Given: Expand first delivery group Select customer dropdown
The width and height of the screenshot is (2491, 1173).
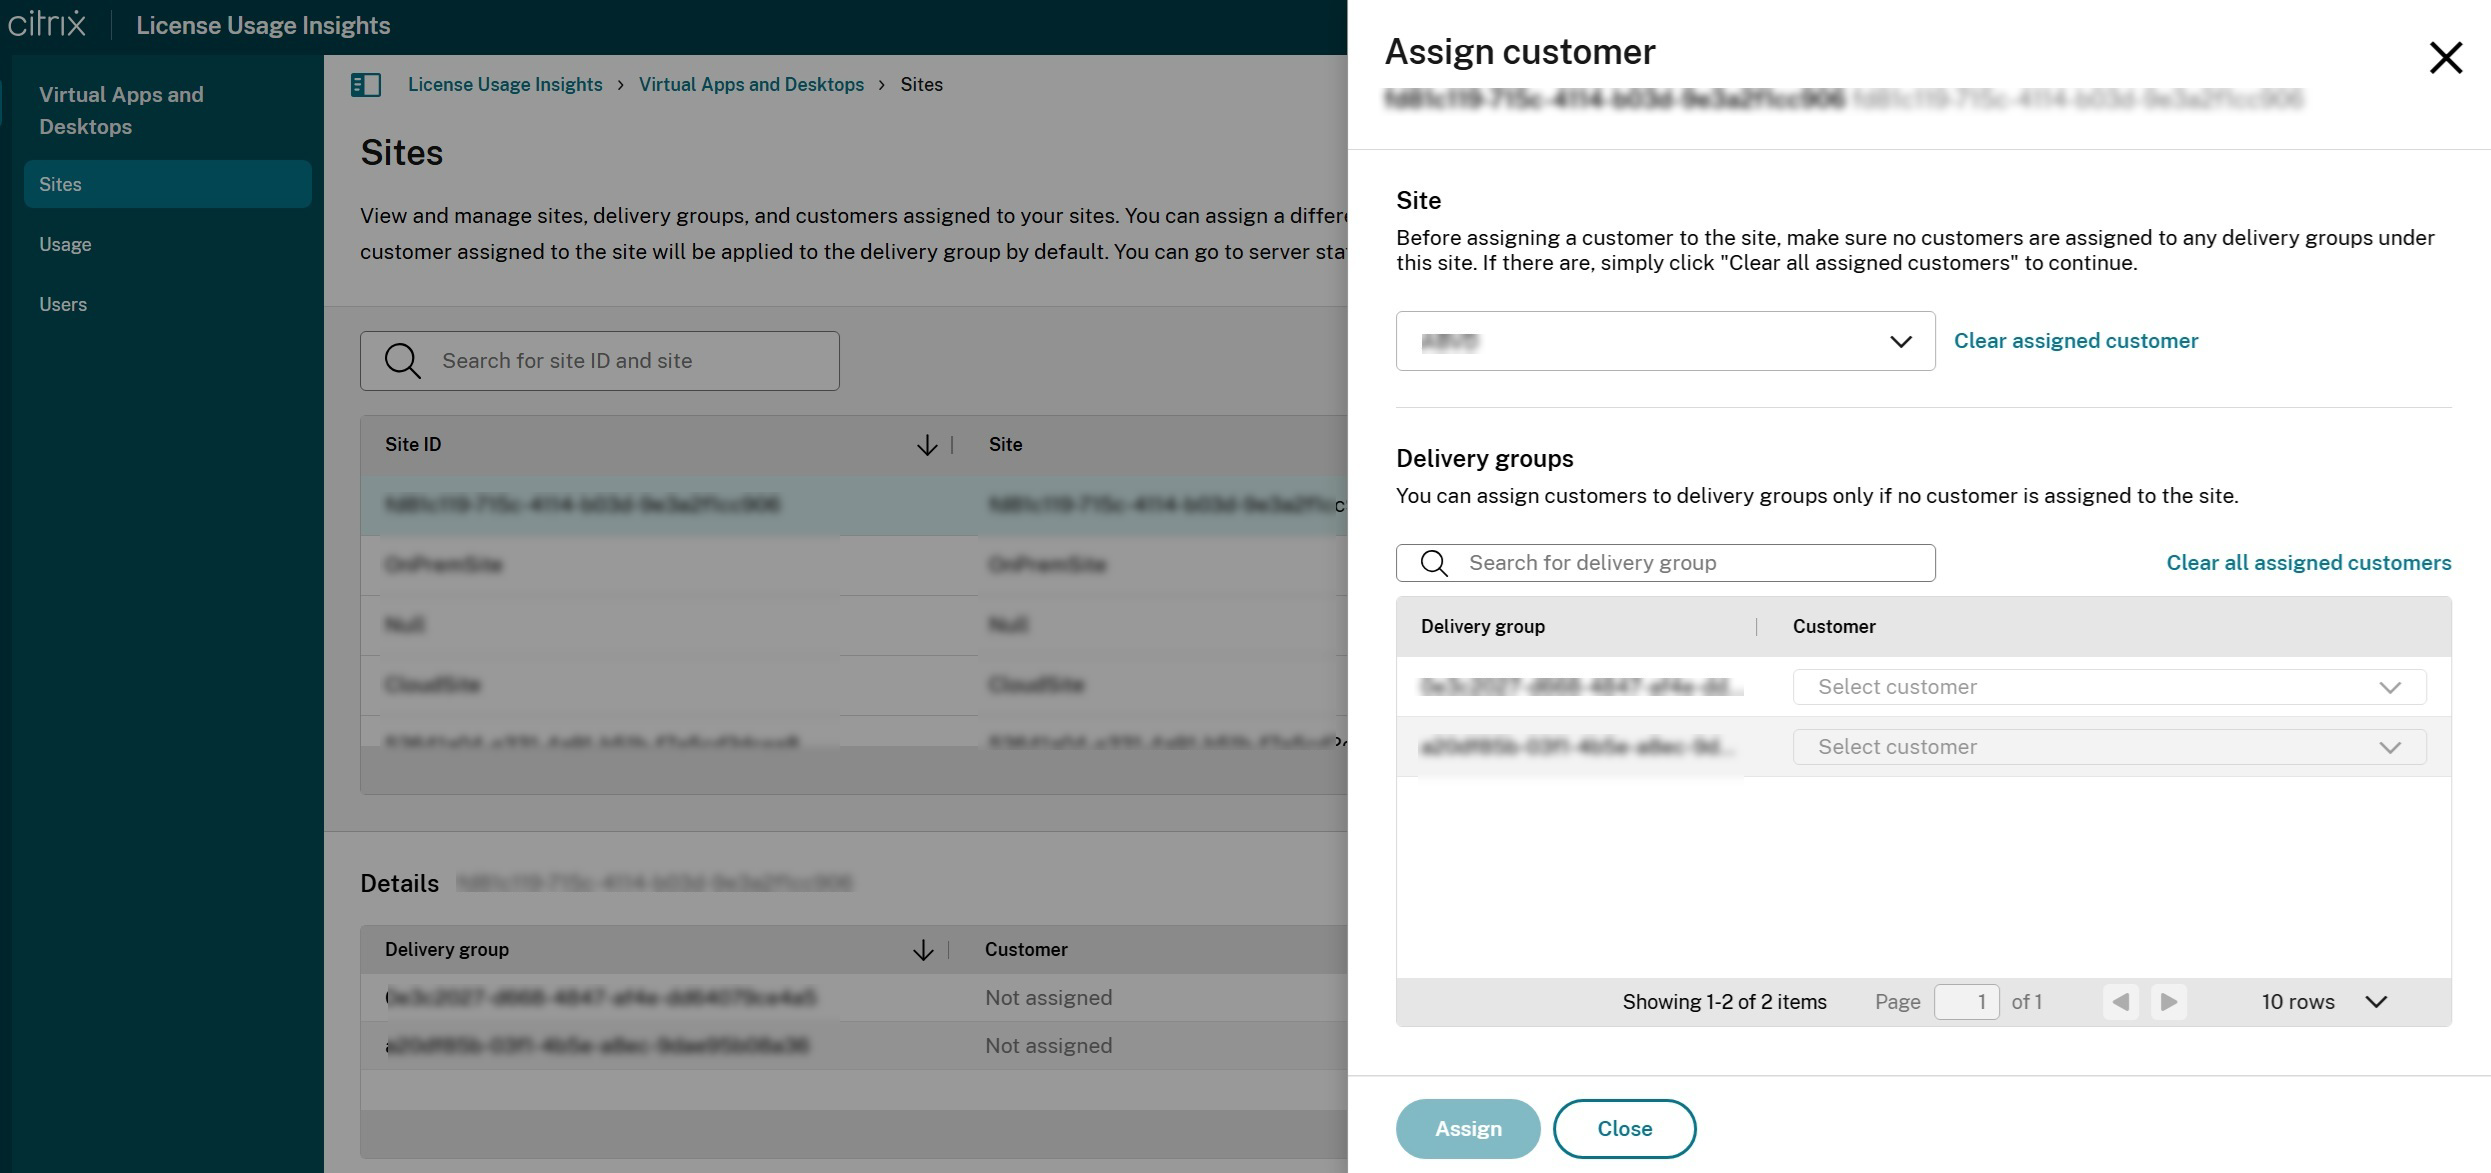Looking at the screenshot, I should click(x=2109, y=687).
